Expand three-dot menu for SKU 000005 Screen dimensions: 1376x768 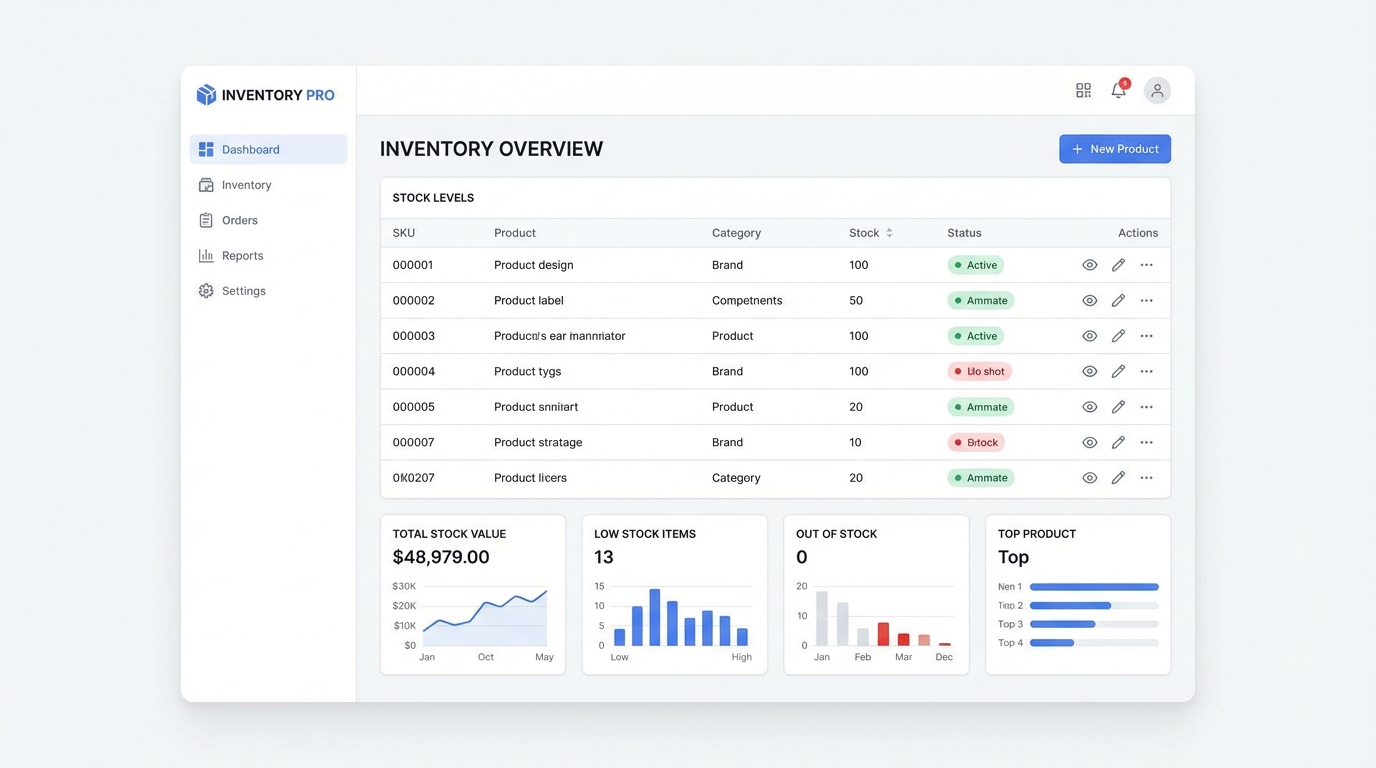click(1146, 407)
